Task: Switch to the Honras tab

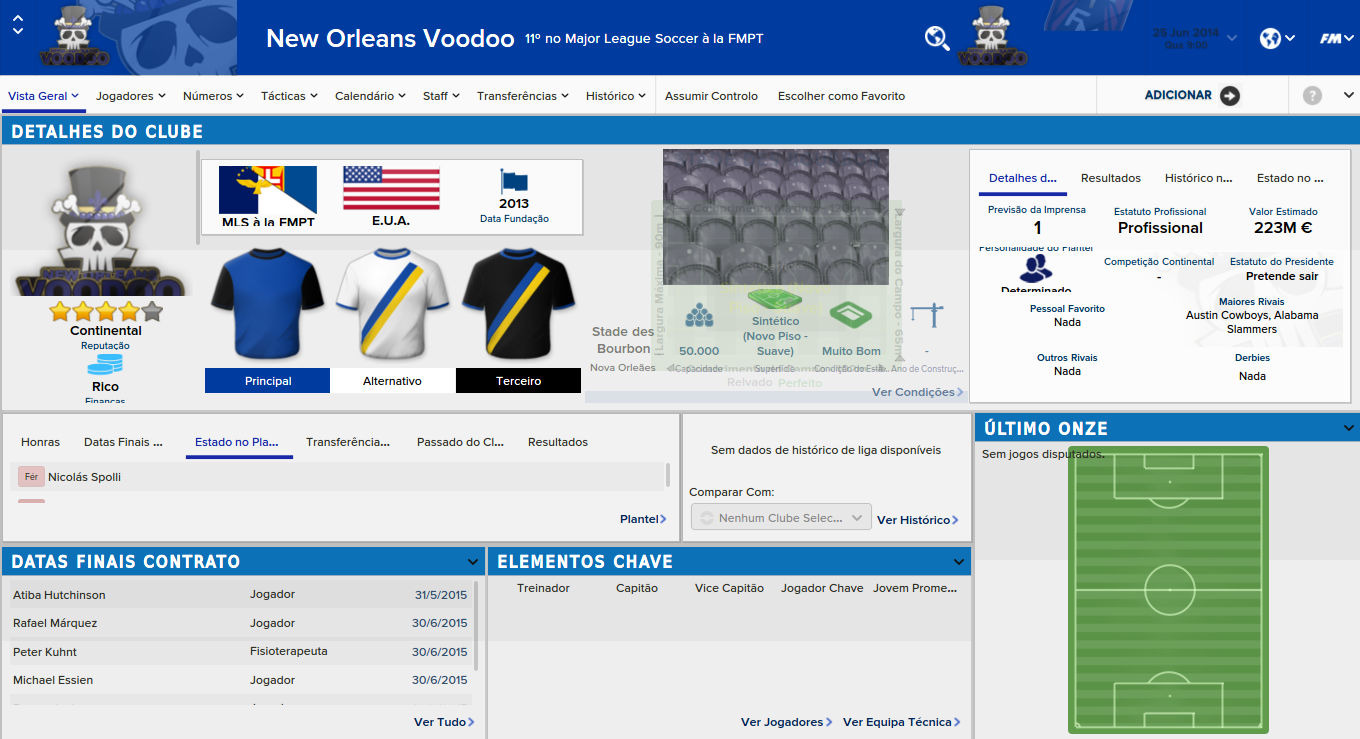Action: point(40,442)
